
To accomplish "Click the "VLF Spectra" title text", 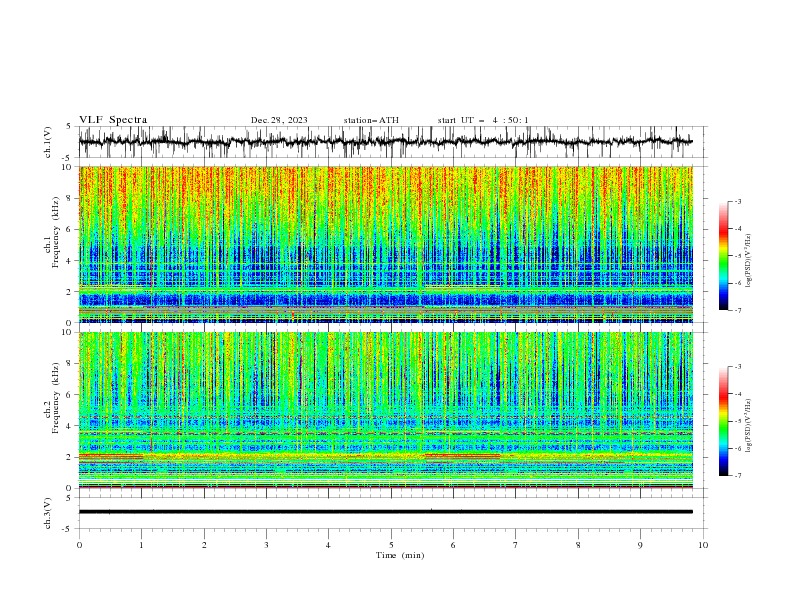I will (113, 120).
